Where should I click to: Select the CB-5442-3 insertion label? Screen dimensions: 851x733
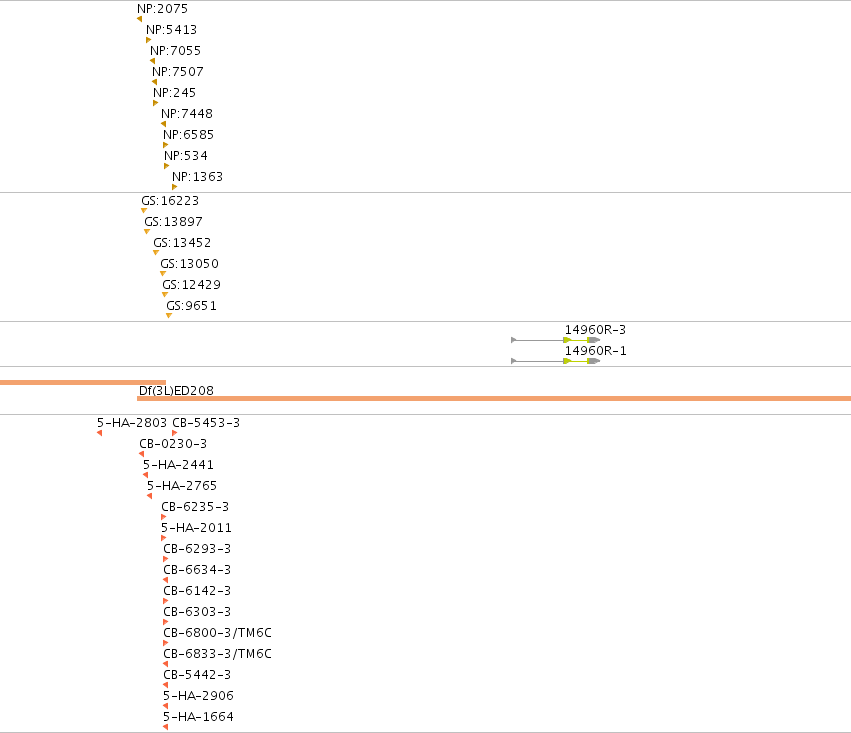[197, 675]
